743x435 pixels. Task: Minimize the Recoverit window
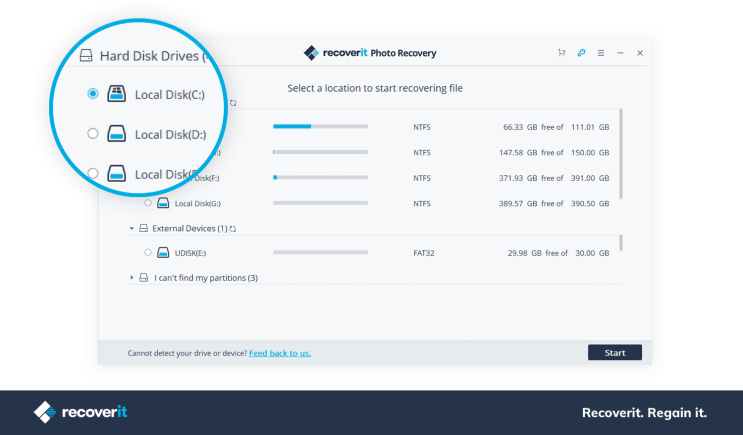(620, 53)
